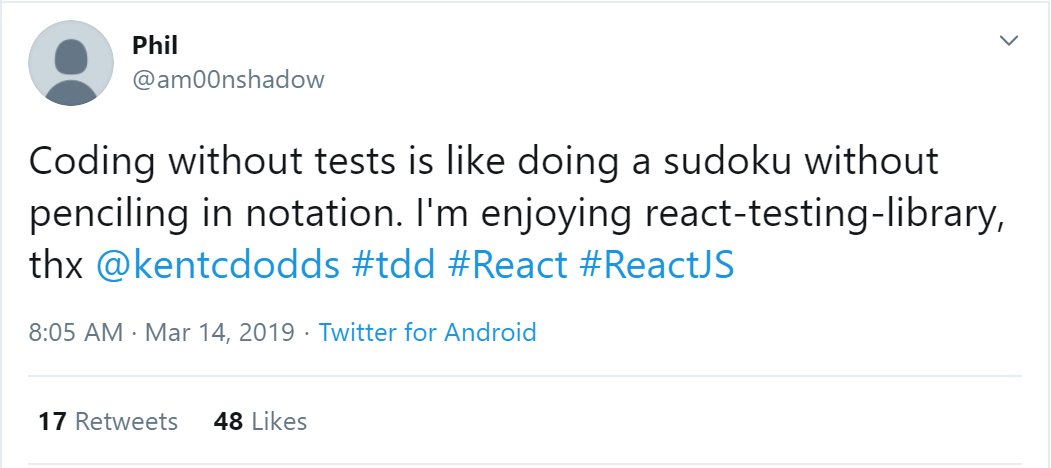Image resolution: width=1051 pixels, height=468 pixels.
Task: Click the word "thx" before the mention
Action: point(56,266)
